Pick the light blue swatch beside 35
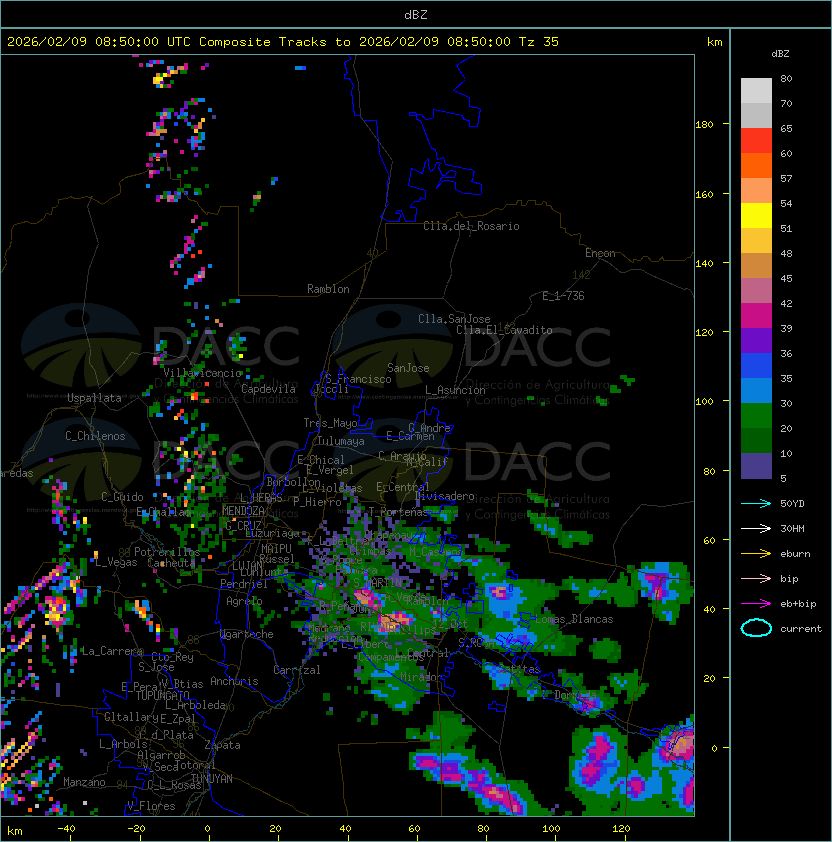The image size is (832, 842). click(756, 390)
